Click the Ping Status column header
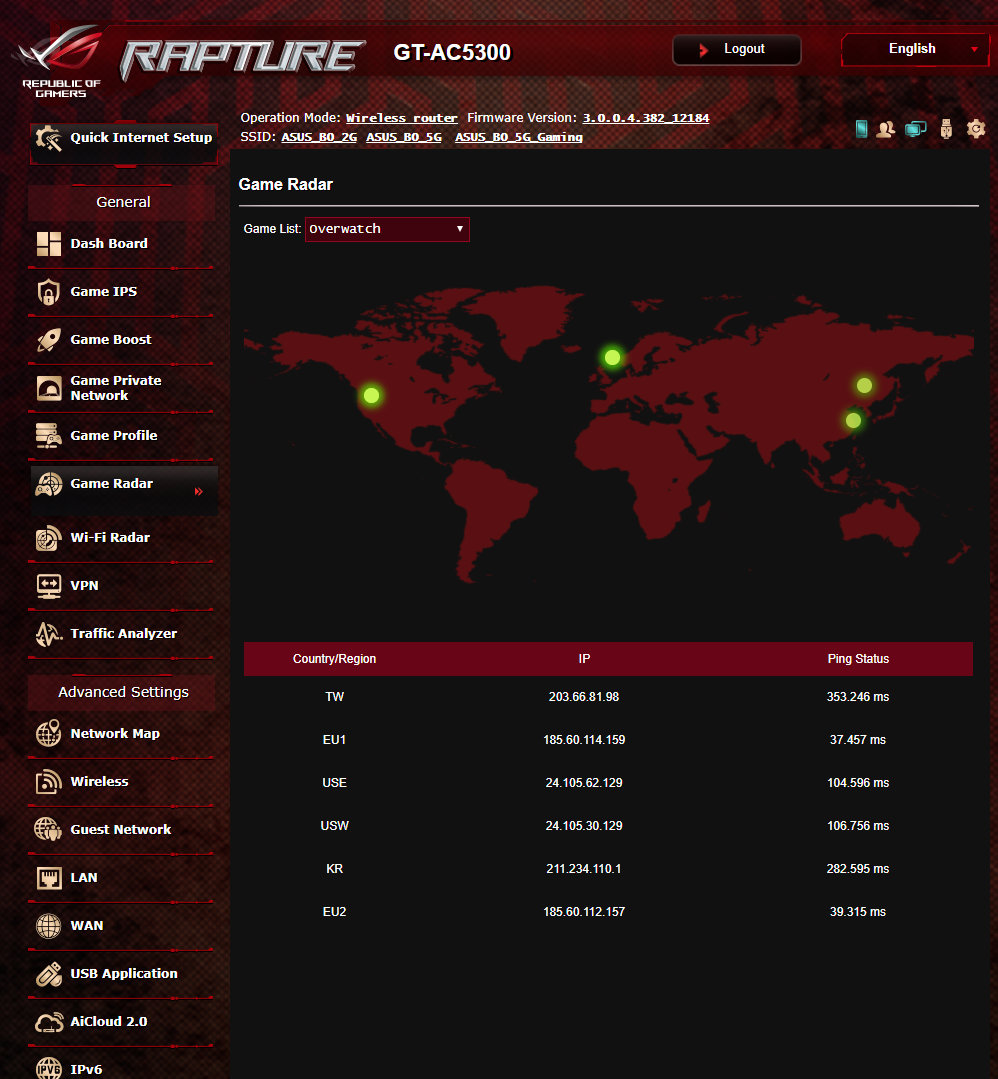 pyautogui.click(x=858, y=659)
